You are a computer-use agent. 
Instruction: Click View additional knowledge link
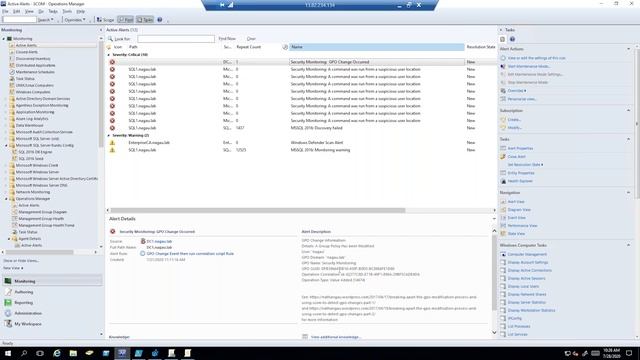tap(336, 337)
